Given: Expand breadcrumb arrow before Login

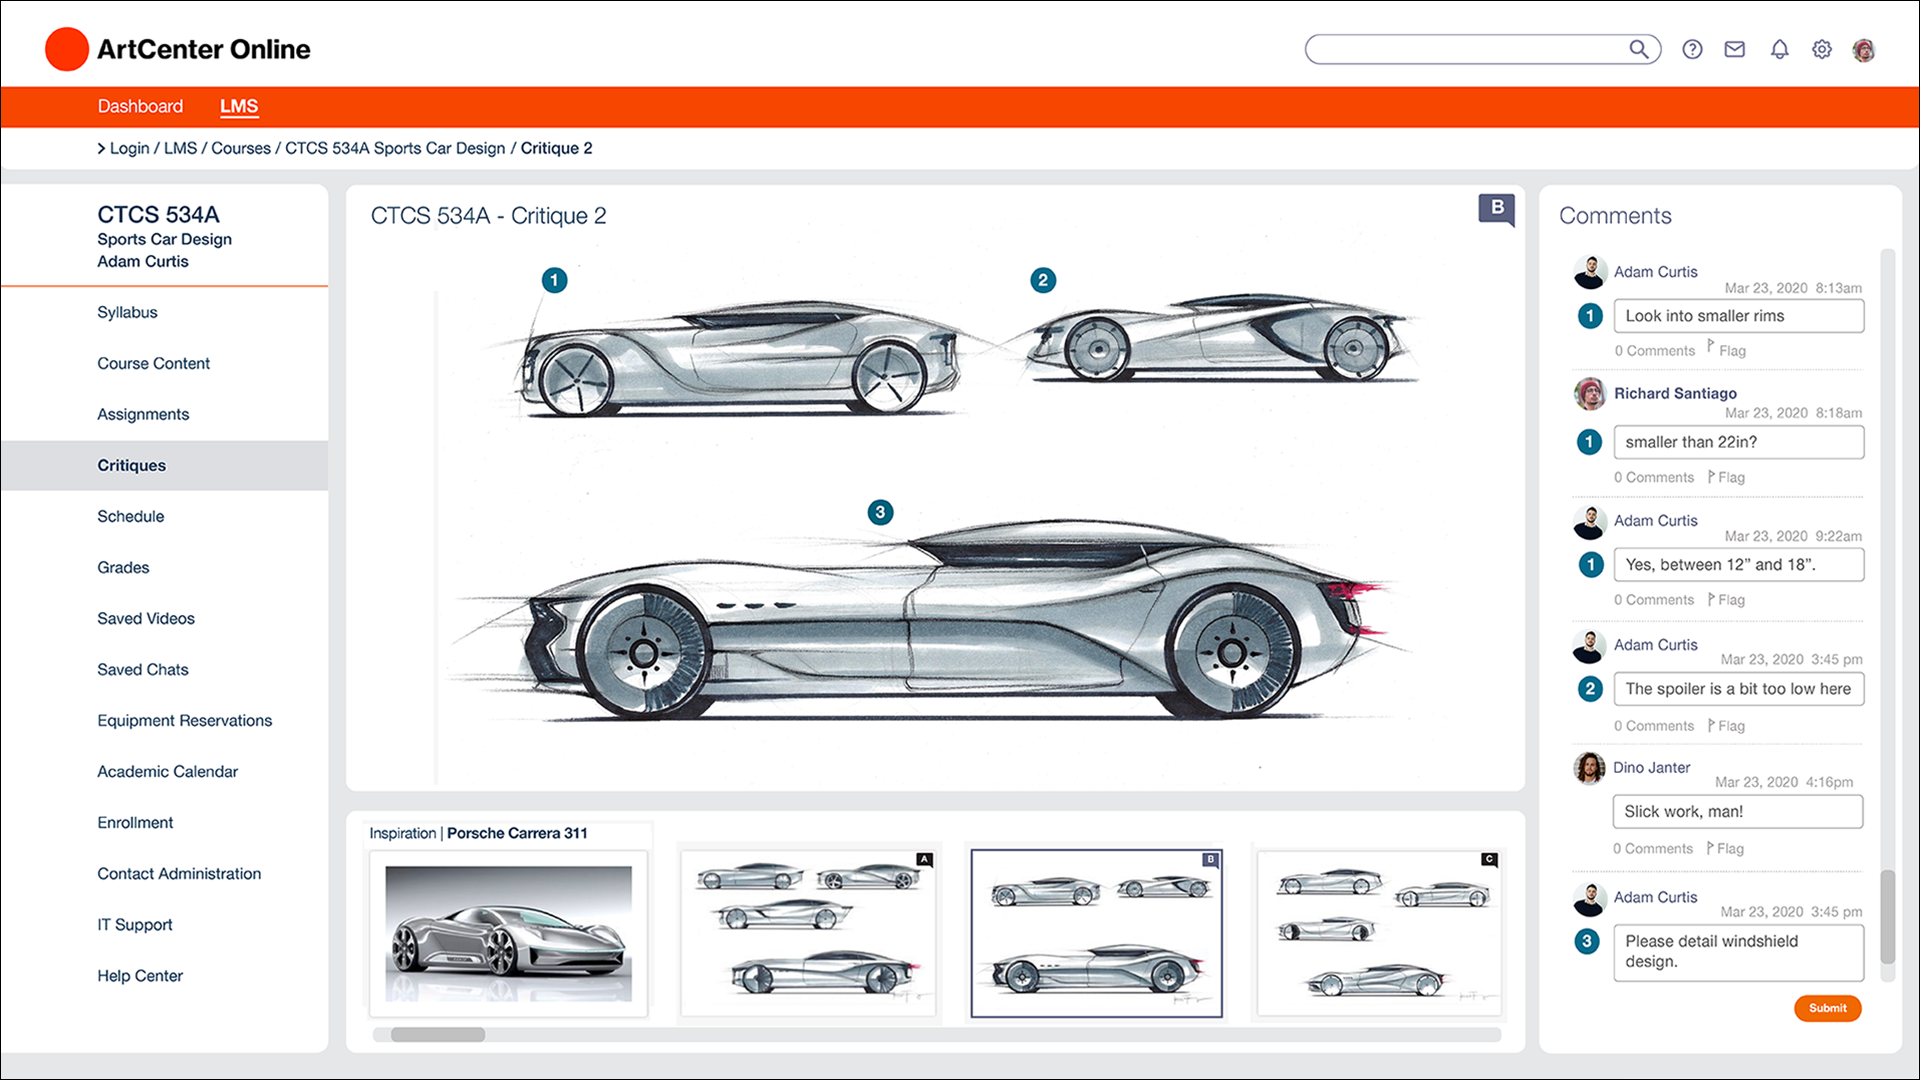Looking at the screenshot, I should pyautogui.click(x=101, y=148).
